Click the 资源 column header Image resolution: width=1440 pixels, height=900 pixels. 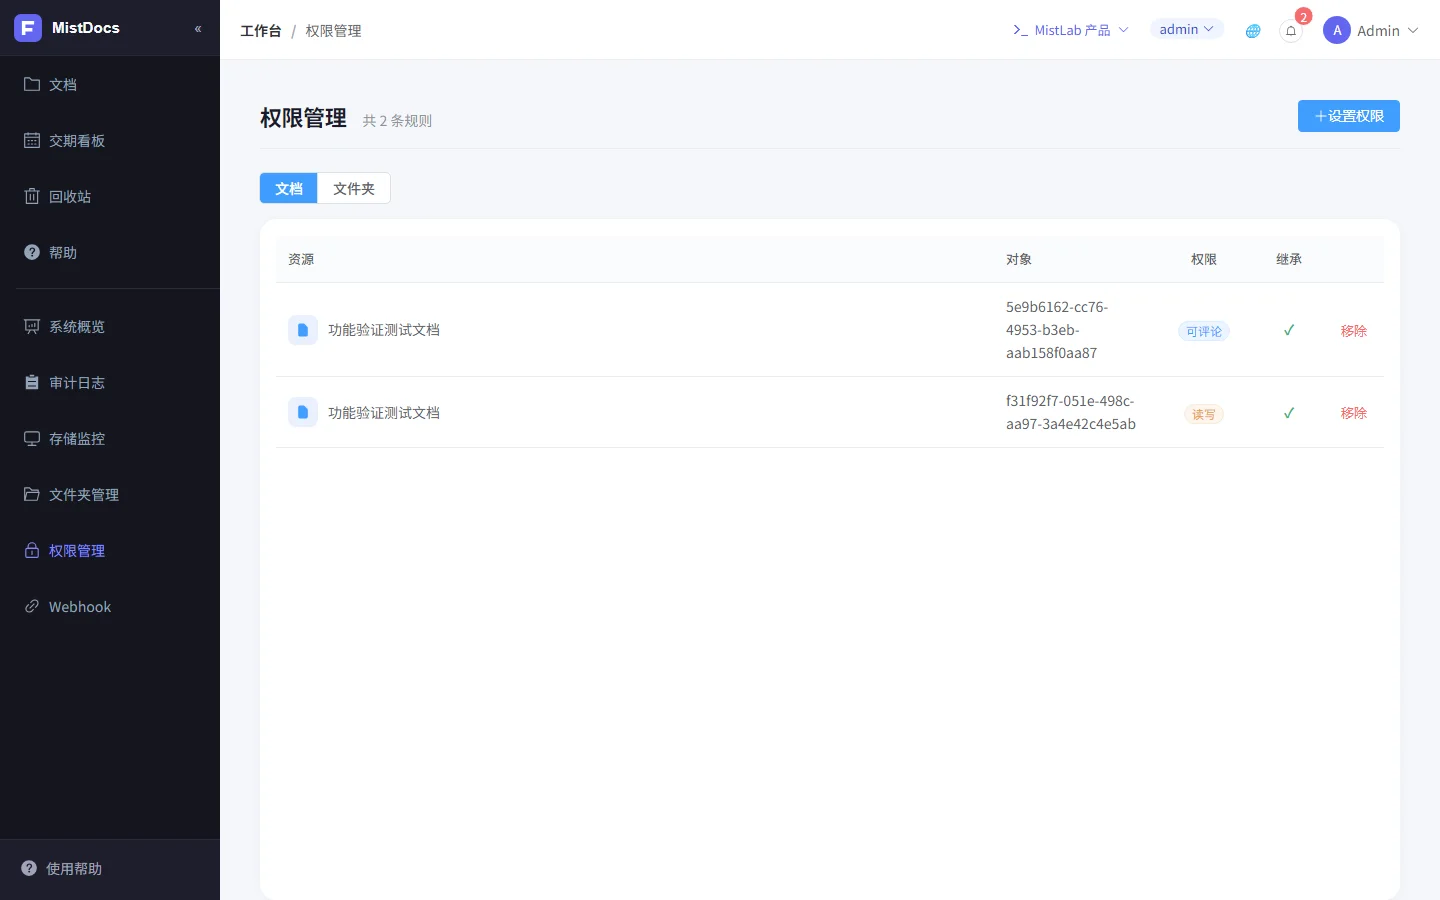click(x=301, y=259)
